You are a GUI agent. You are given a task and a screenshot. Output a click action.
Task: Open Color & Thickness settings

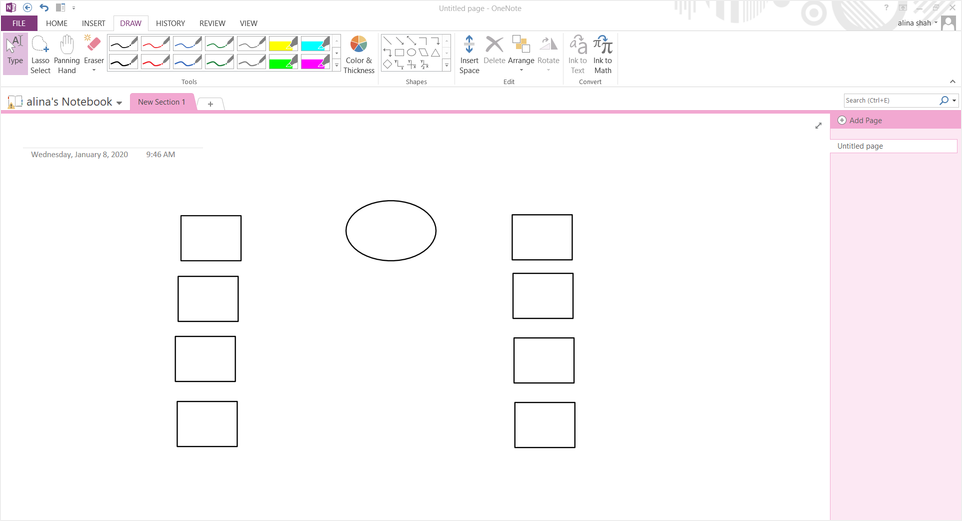(x=358, y=54)
